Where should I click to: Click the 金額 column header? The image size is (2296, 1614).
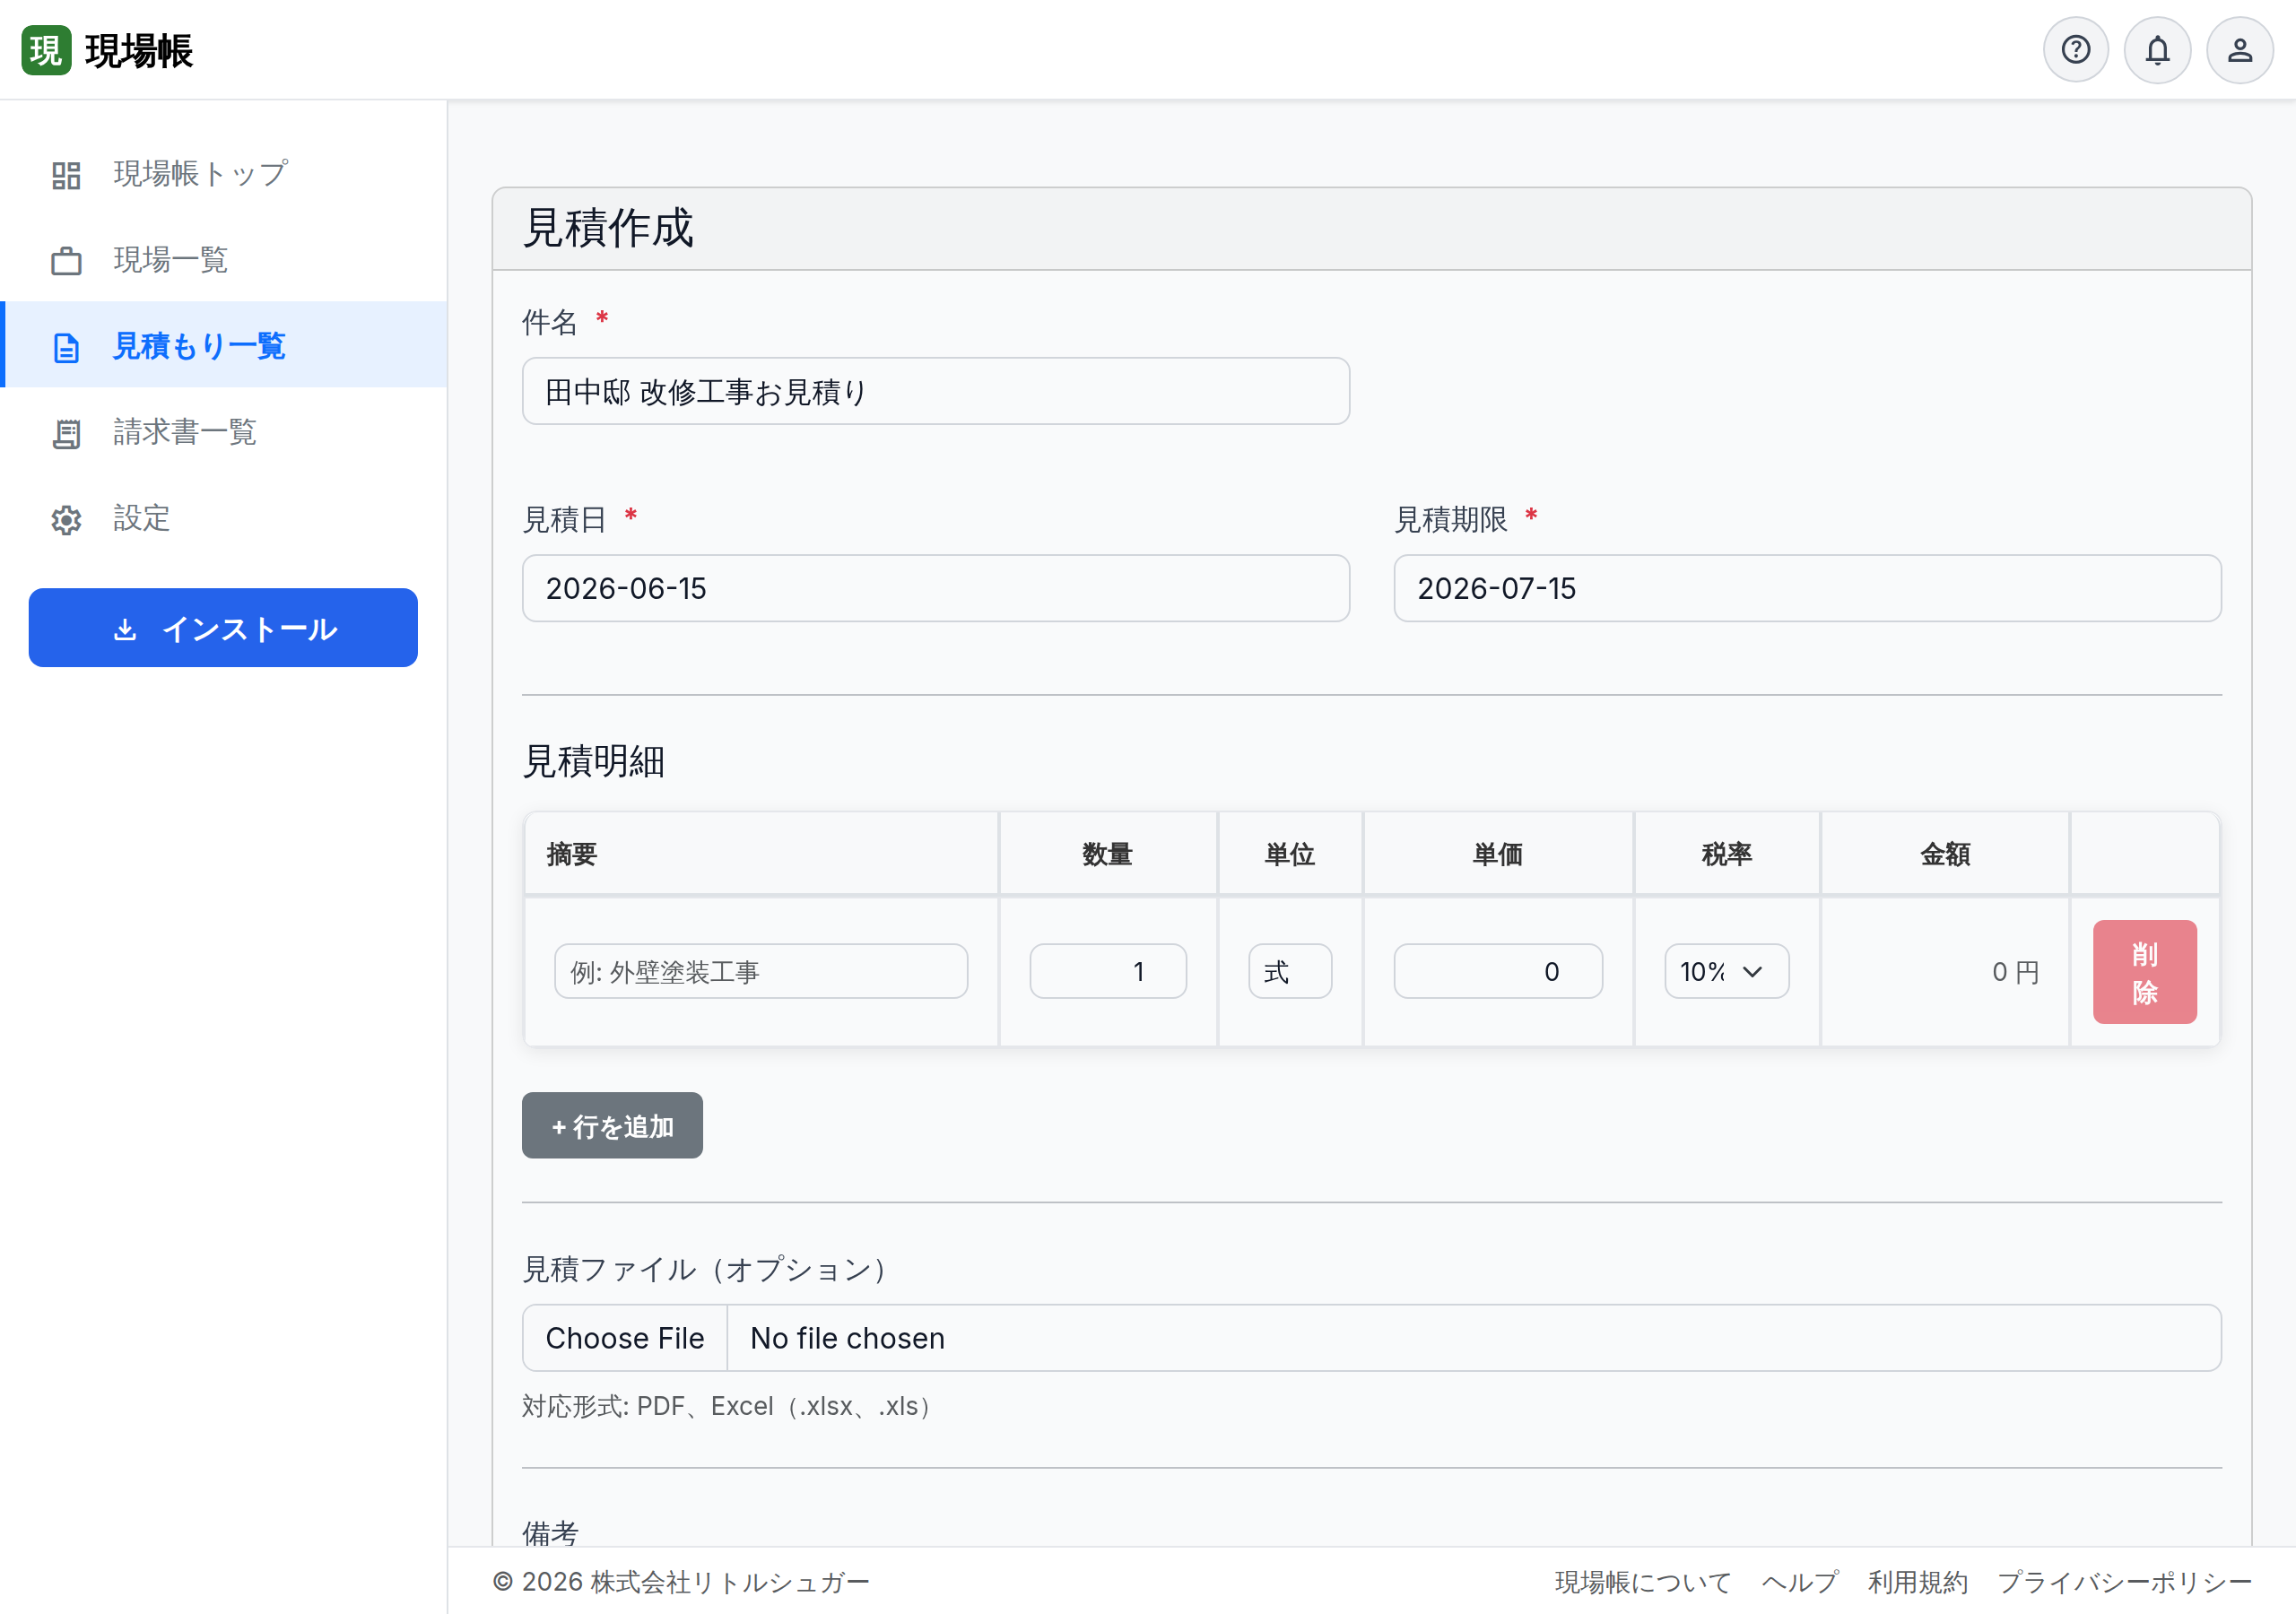(1945, 854)
